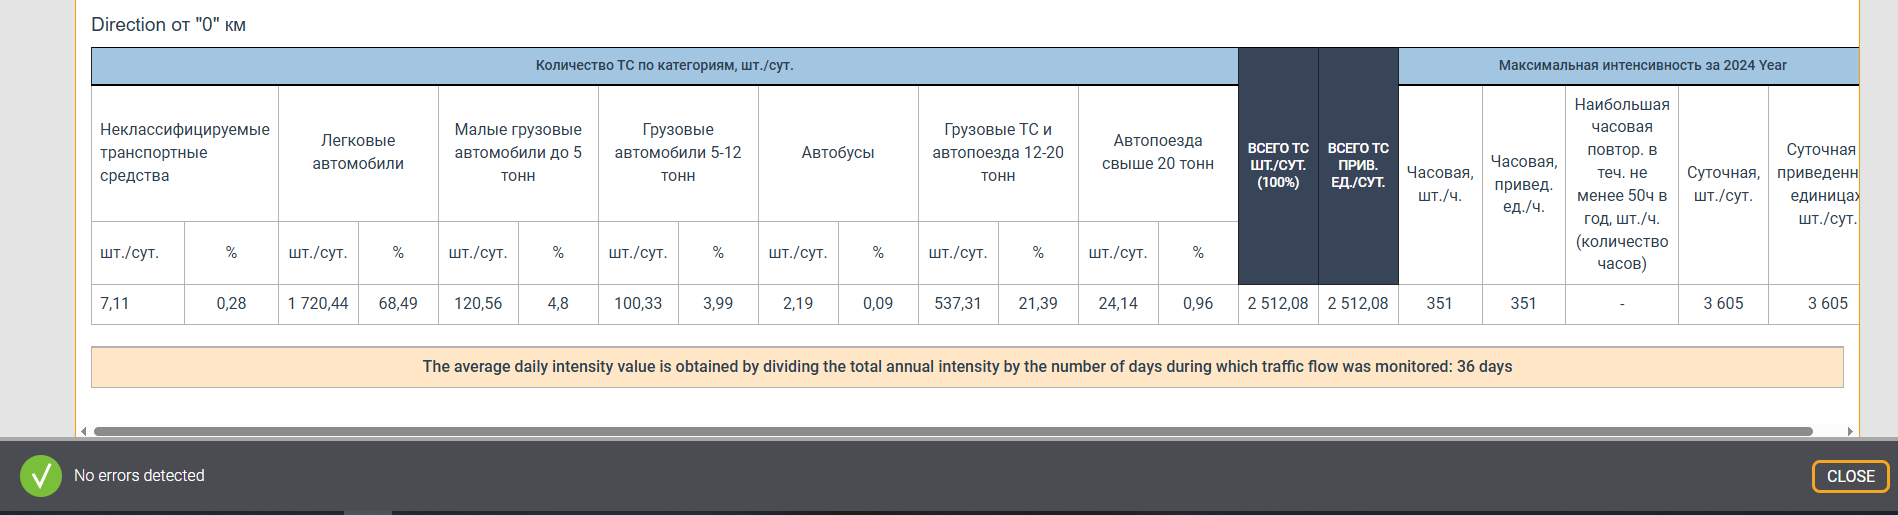Select 'Неклассифицируемые транспортные средства' header cell
The height and width of the screenshot is (515, 1898).
click(x=184, y=152)
